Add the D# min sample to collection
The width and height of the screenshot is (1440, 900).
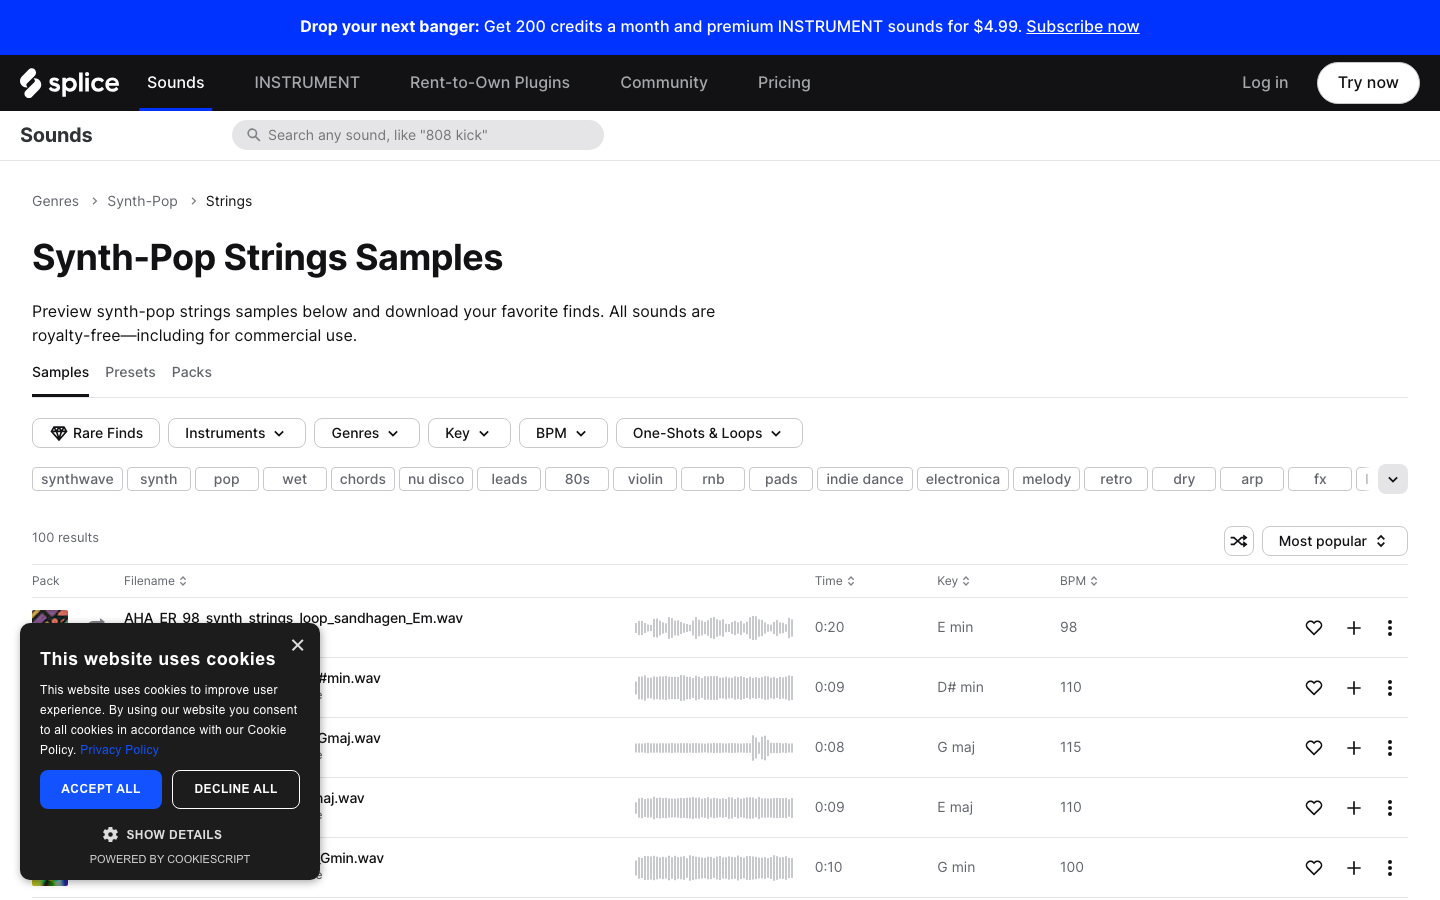click(1354, 688)
